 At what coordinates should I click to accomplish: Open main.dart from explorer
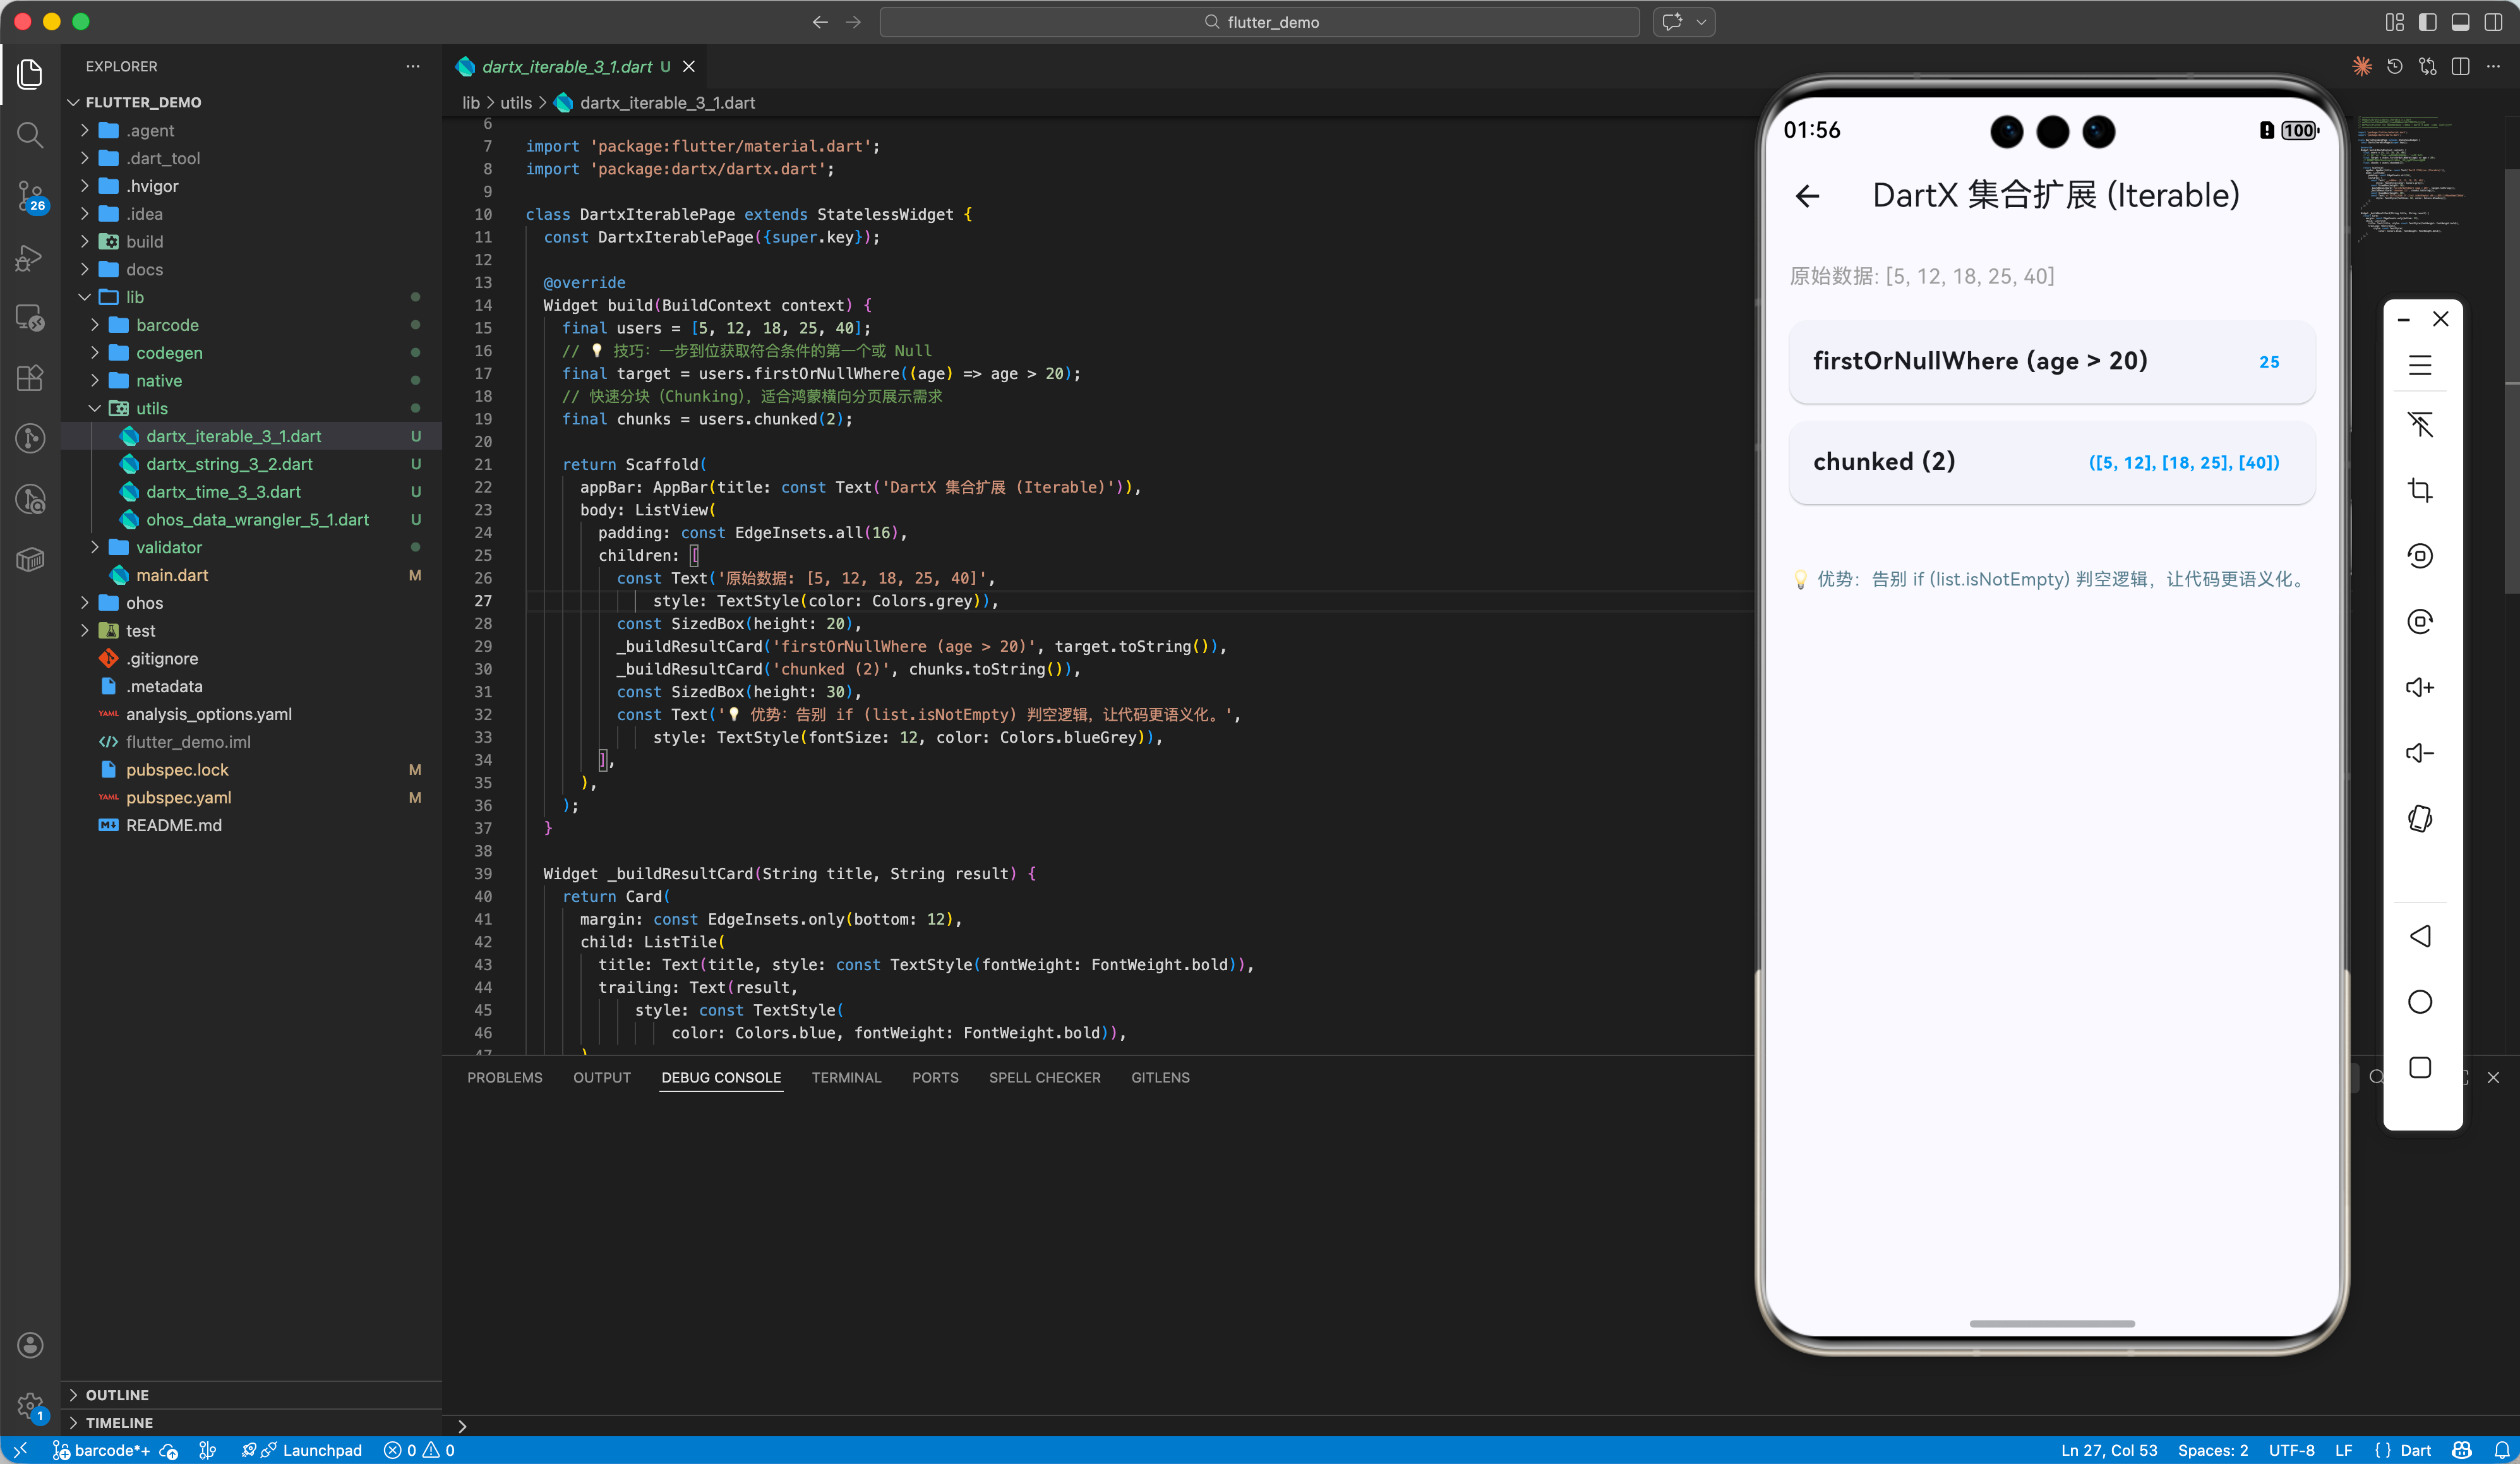(172, 575)
